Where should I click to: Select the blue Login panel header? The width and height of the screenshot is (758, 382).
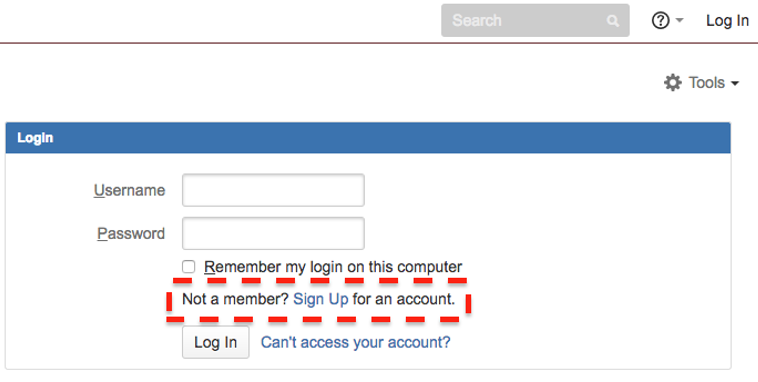(368, 138)
